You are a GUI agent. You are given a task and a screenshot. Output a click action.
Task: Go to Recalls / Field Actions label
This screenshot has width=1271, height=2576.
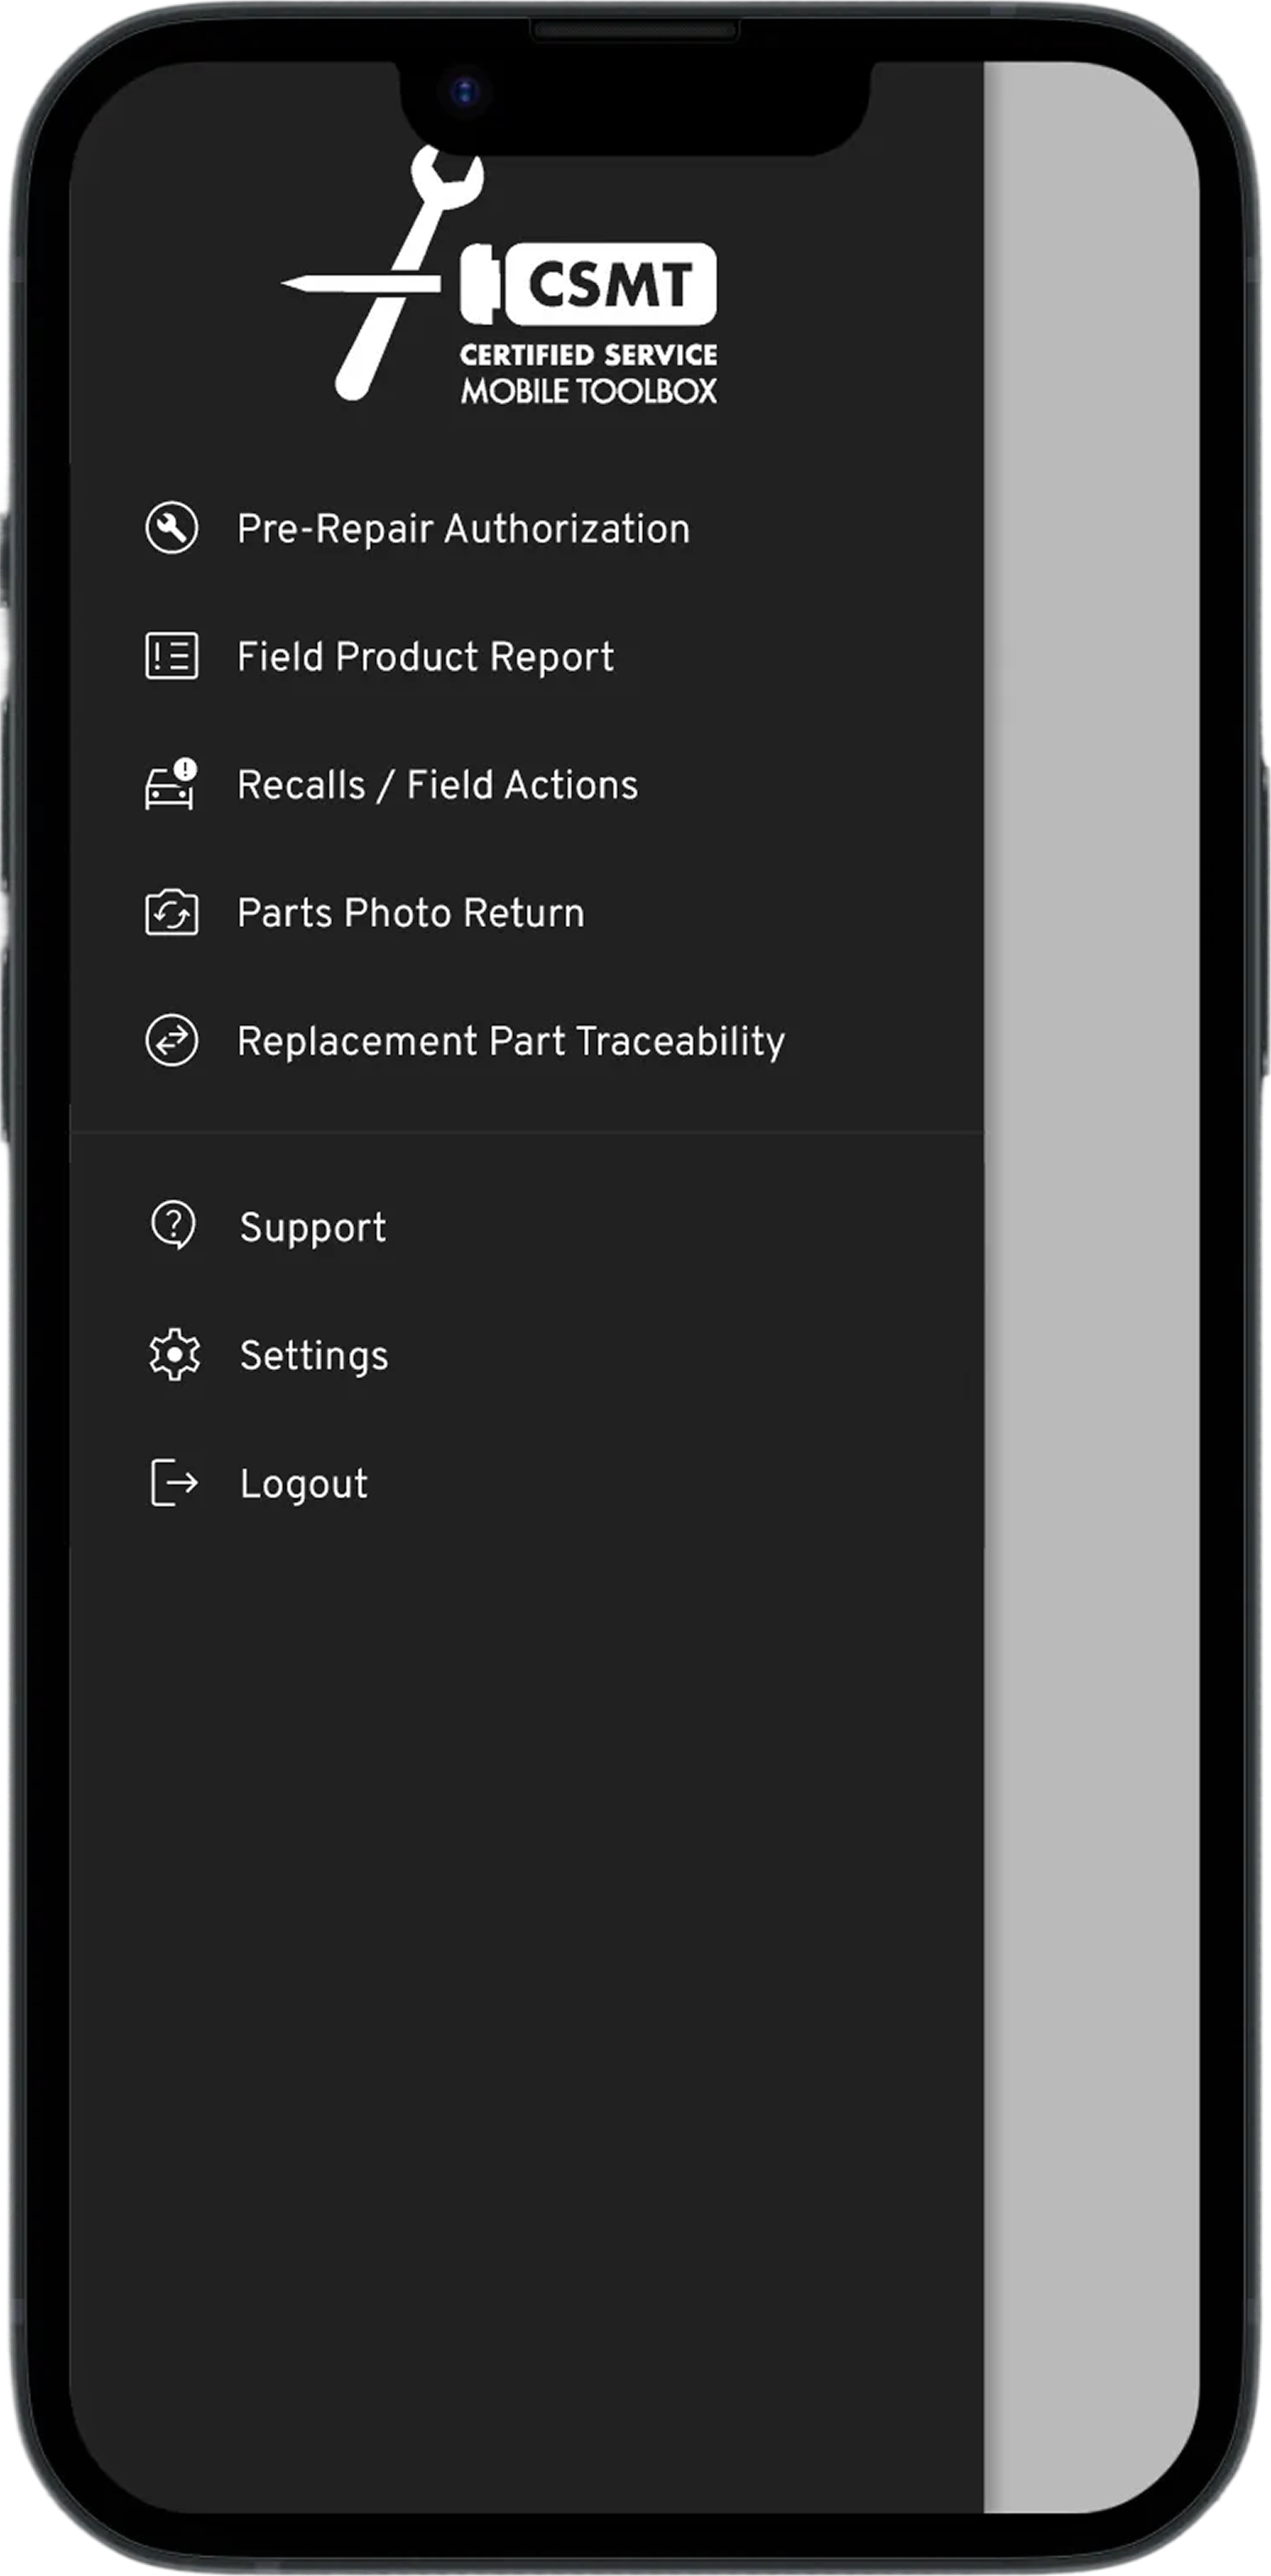(437, 785)
